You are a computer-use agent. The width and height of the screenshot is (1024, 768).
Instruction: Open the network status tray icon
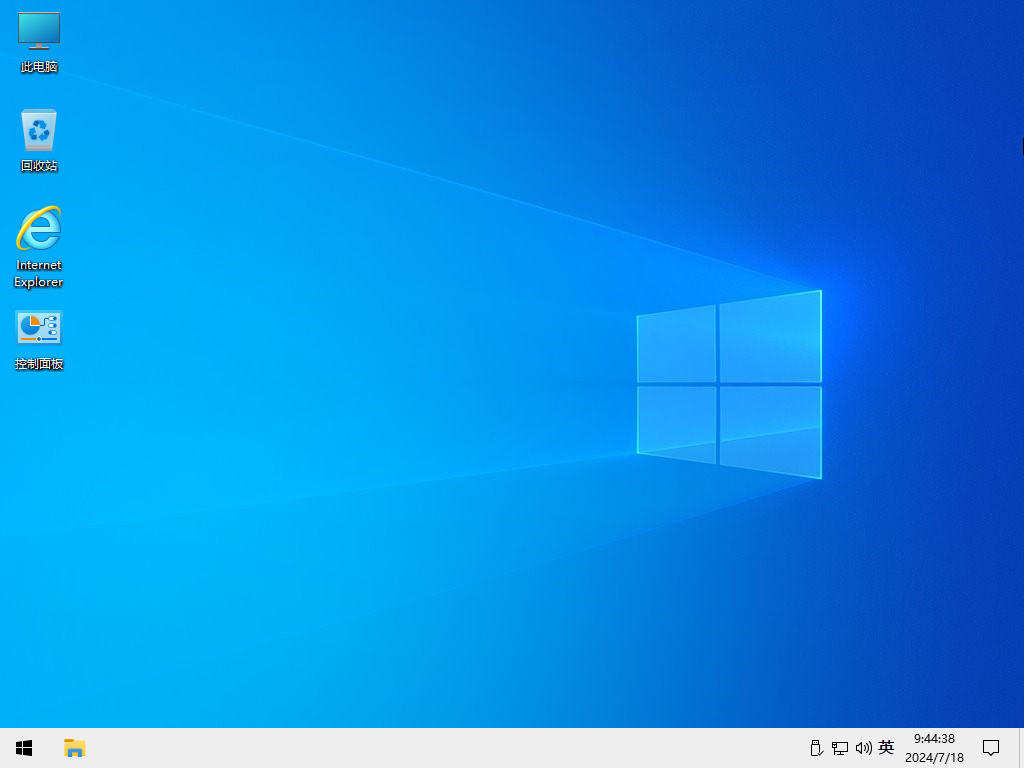pos(840,747)
